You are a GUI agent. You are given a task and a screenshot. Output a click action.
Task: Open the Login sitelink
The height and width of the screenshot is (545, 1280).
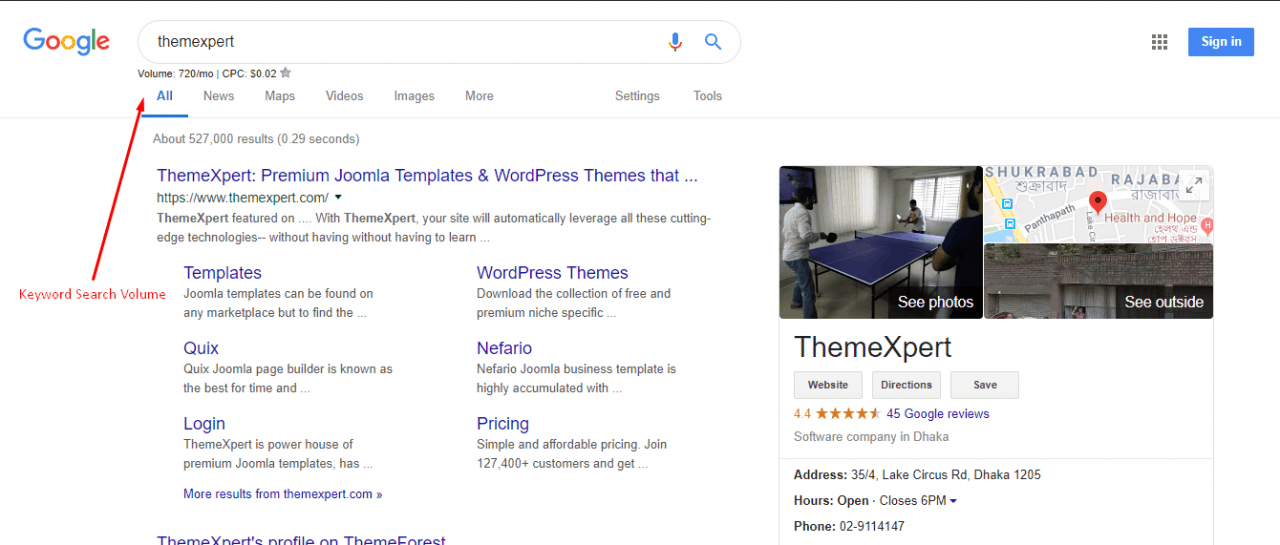[x=204, y=424]
